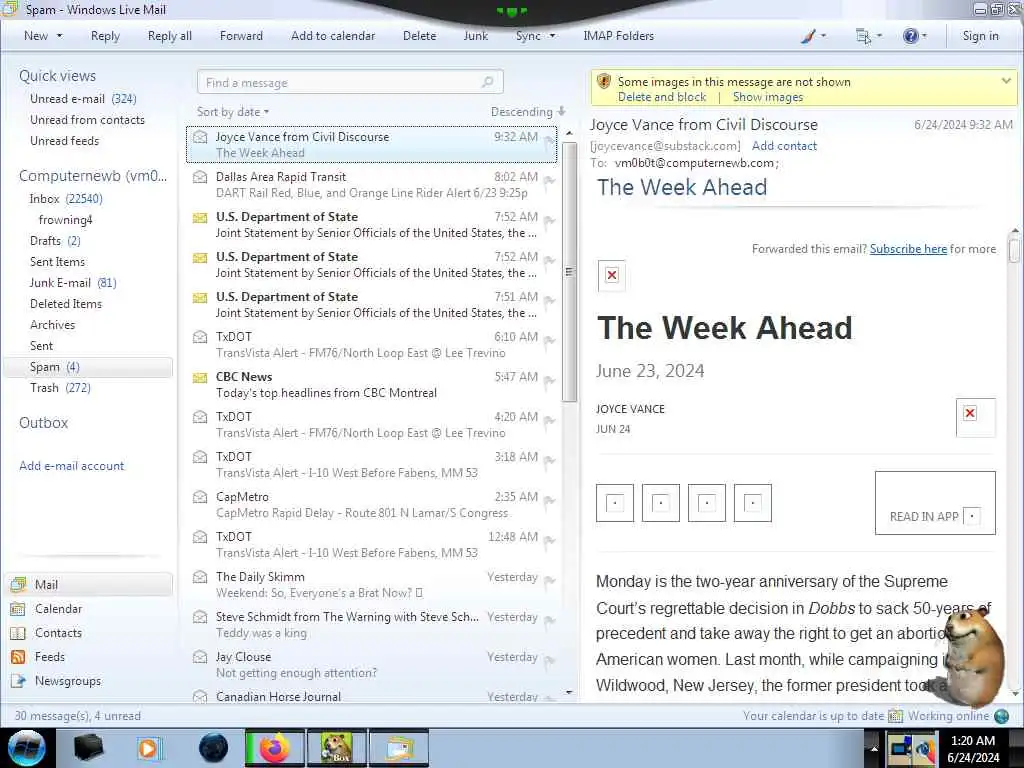The image size is (1024, 768).
Task: Click the first blocked share icon box
Action: click(x=615, y=503)
